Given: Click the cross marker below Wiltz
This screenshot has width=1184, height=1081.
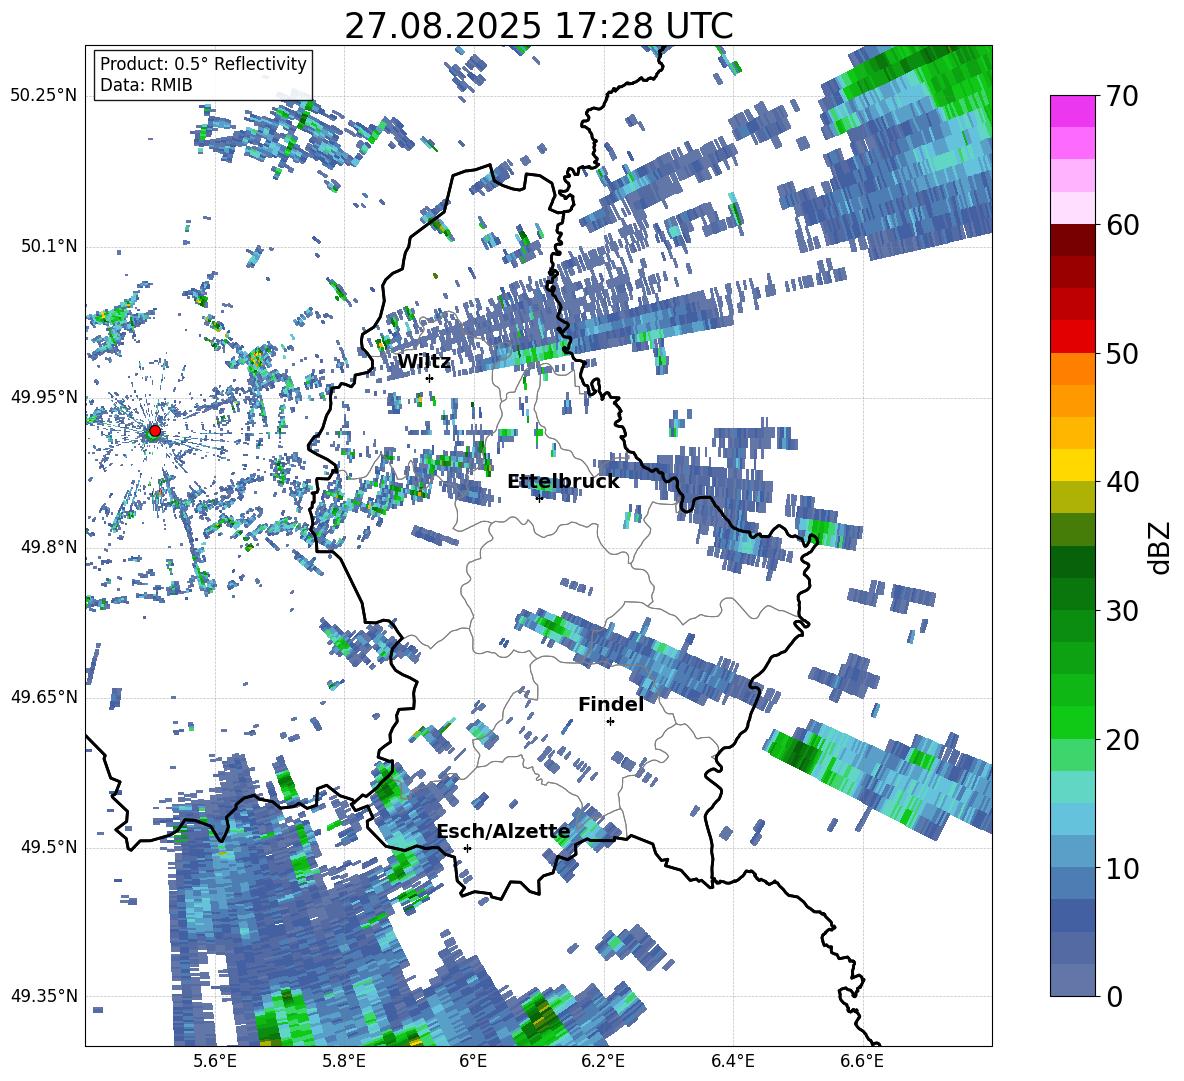Looking at the screenshot, I should (x=430, y=378).
